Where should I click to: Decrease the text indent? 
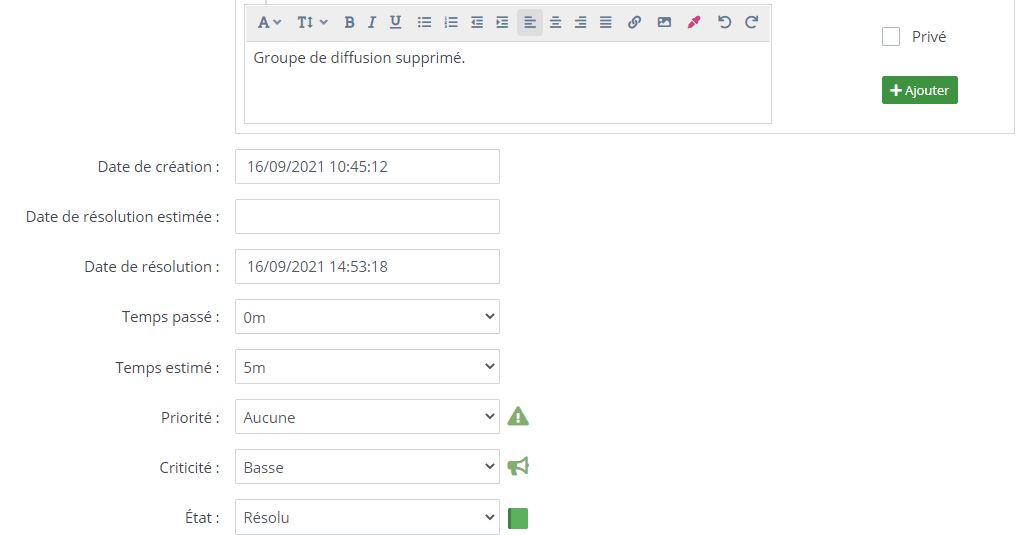pyautogui.click(x=476, y=23)
